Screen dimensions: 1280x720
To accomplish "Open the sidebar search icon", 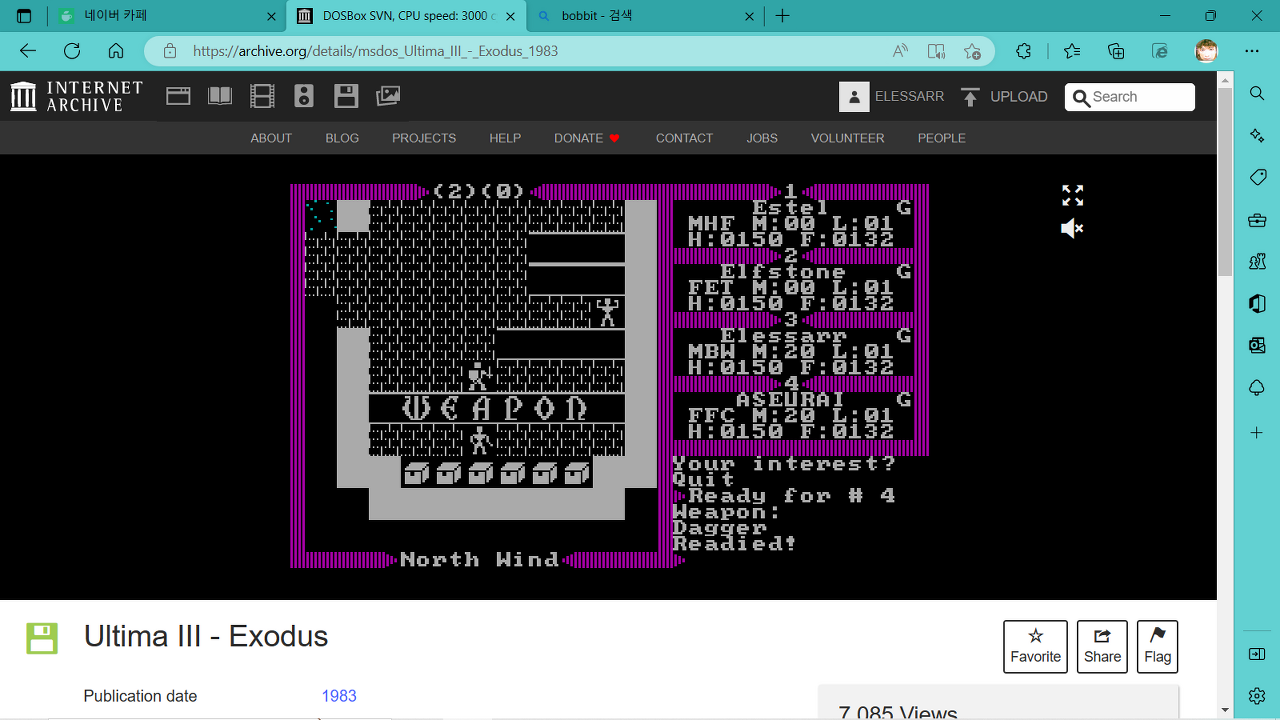I will pyautogui.click(x=1257, y=93).
